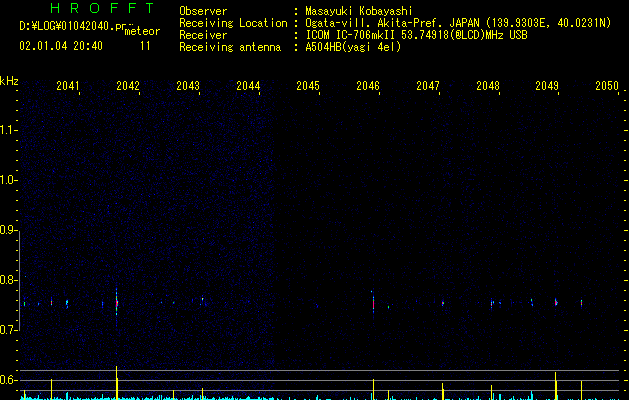This screenshot has height=400, width=629.
Task: Click the 0.6 kHz frequency label
Action: coord(8,380)
